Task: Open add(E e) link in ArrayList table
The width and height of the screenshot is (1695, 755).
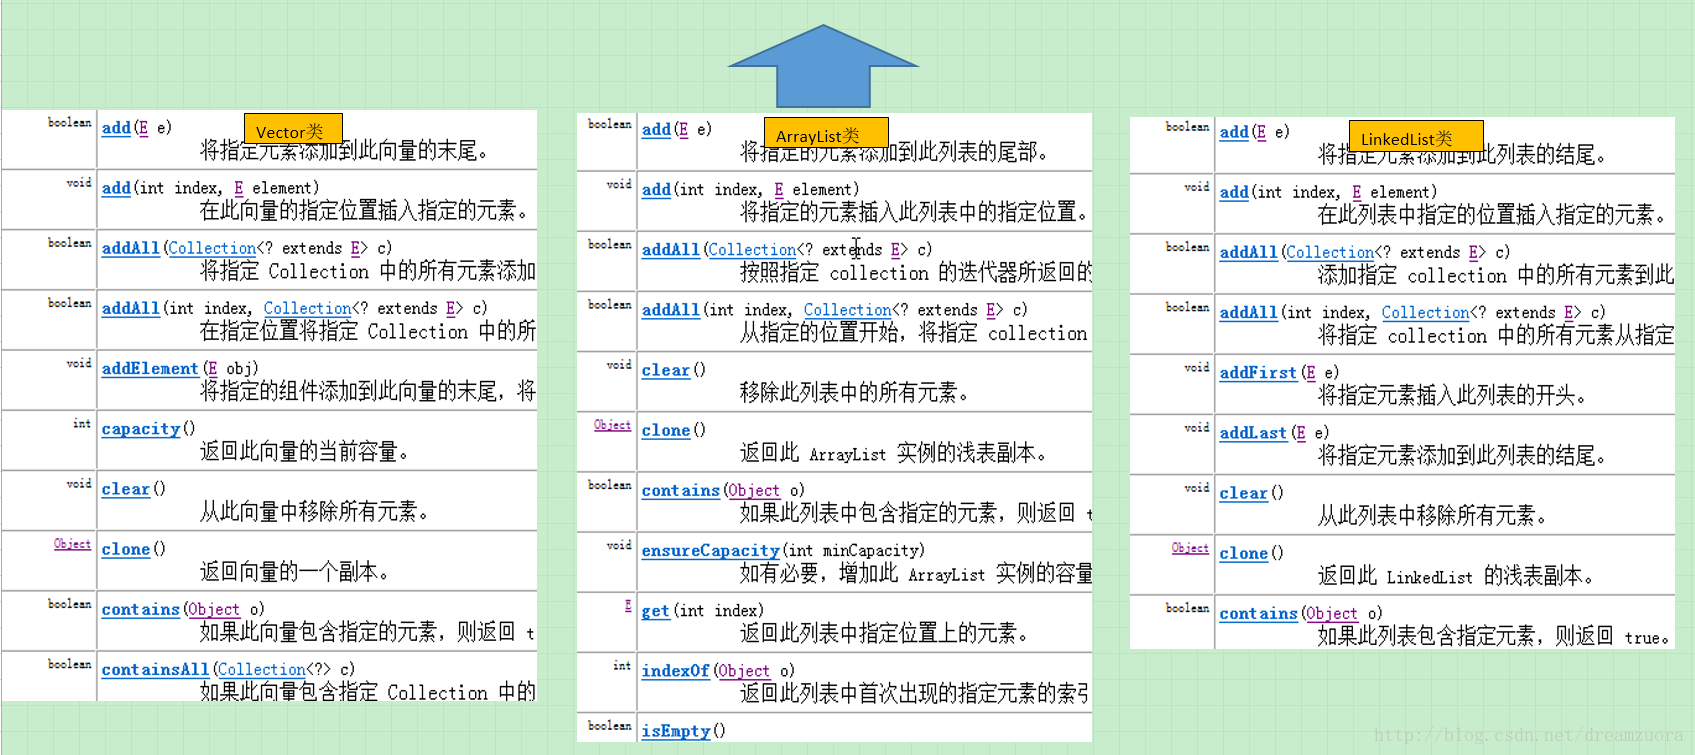Action: click(656, 129)
